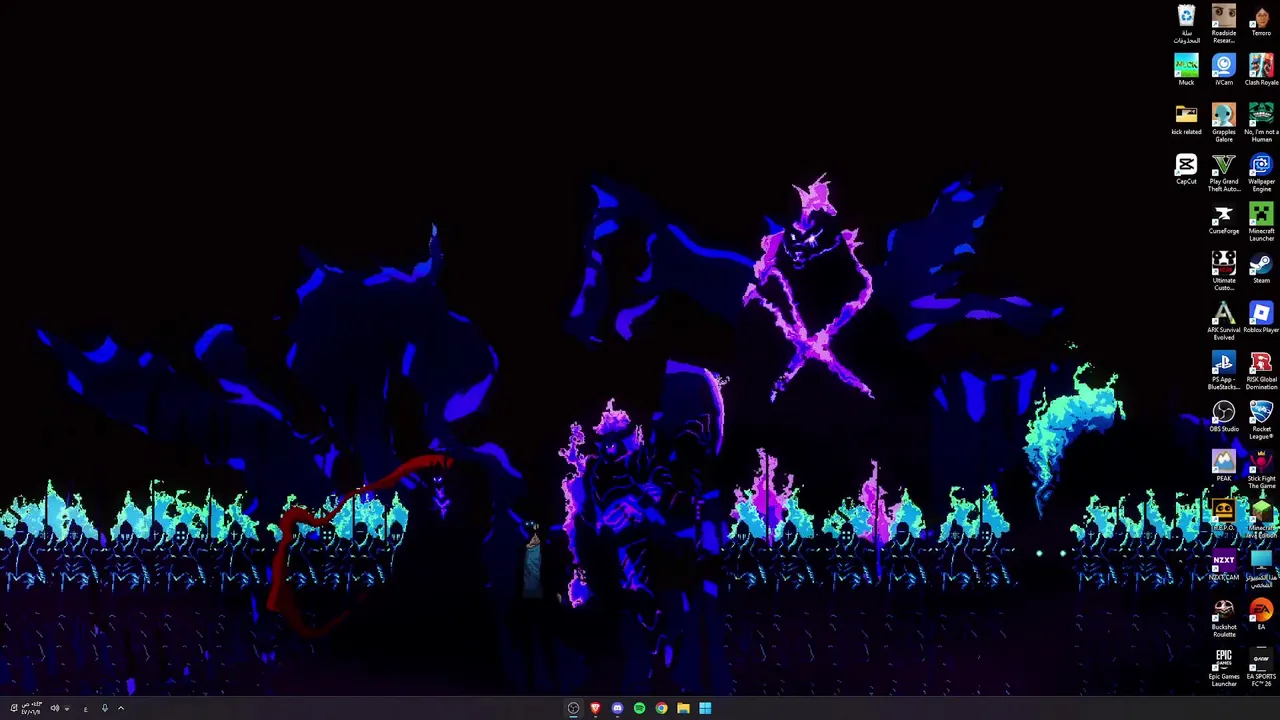This screenshot has width=1280, height=720.
Task: Select the Minecraft Launcher icon
Action: click(x=1261, y=222)
